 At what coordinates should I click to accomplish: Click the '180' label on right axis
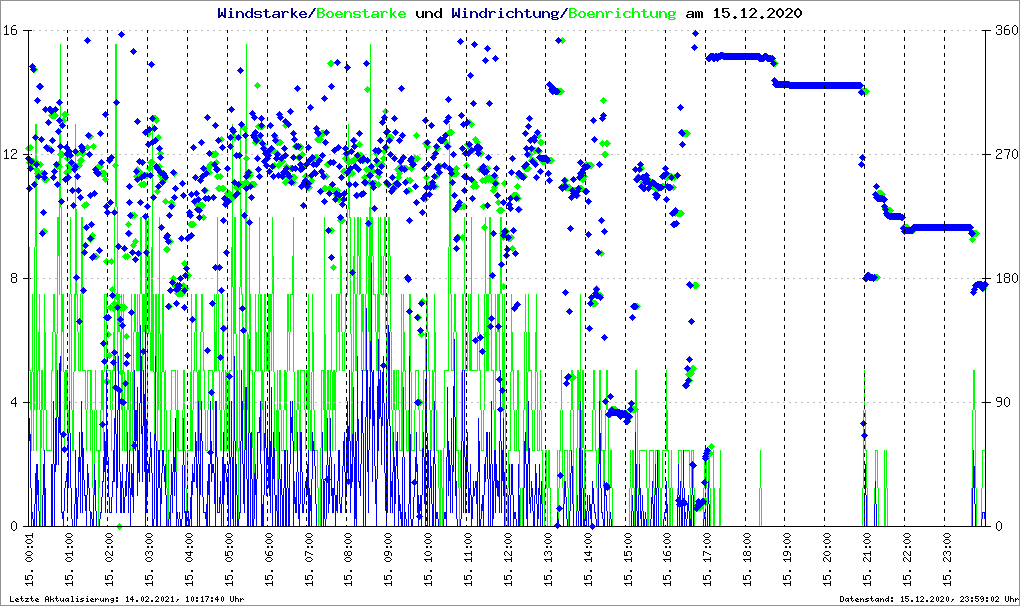click(x=1005, y=278)
